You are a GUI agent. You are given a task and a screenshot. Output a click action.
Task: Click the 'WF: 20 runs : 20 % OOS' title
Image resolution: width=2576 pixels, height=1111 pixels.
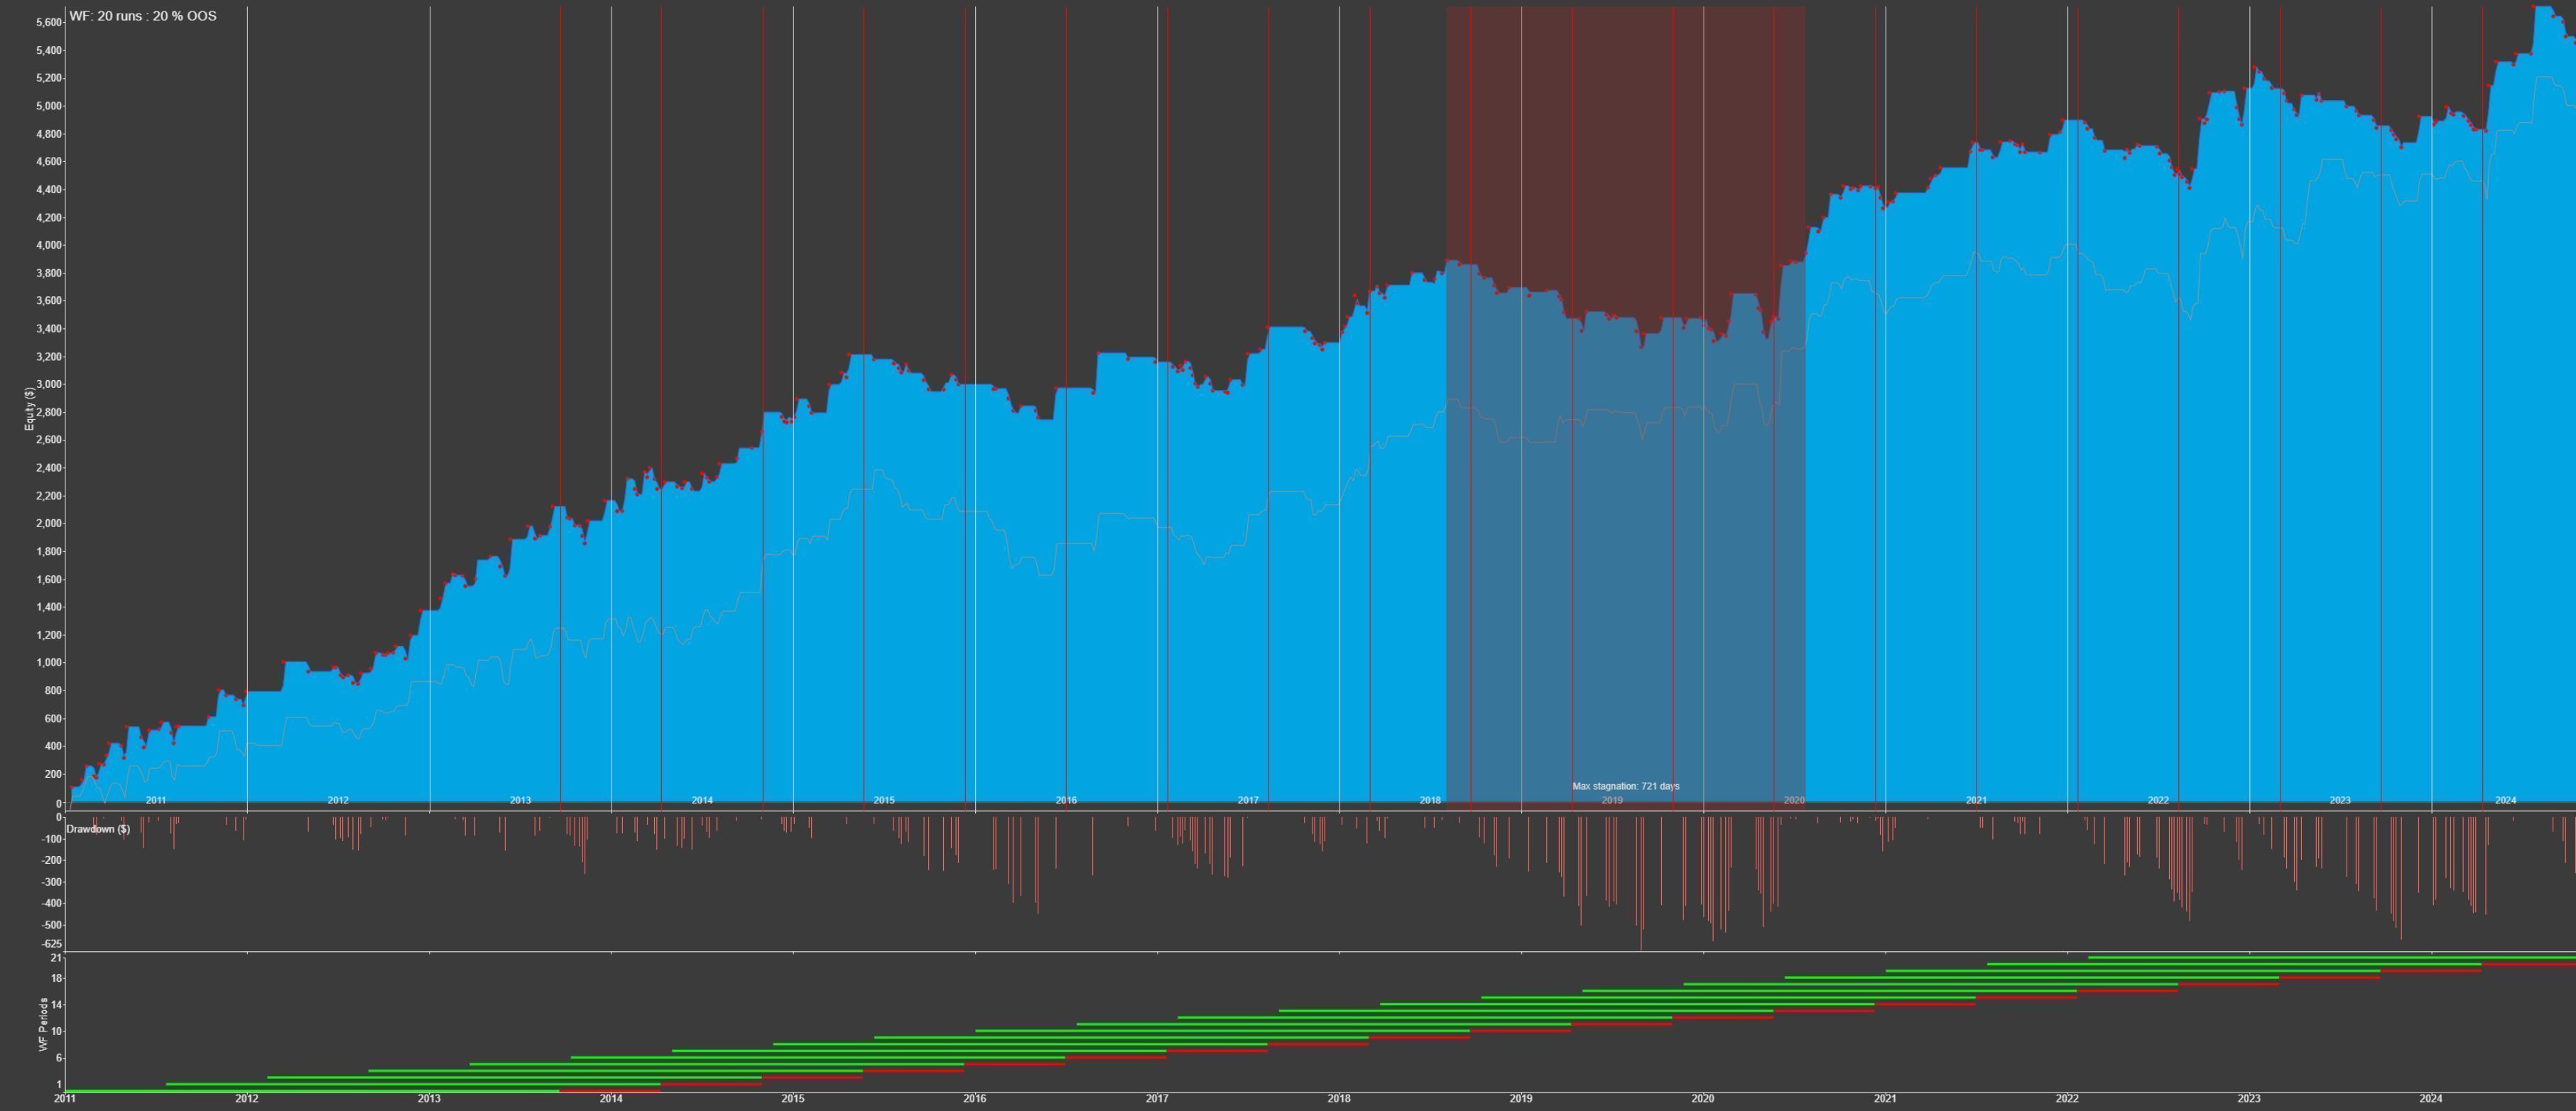pyautogui.click(x=142, y=16)
